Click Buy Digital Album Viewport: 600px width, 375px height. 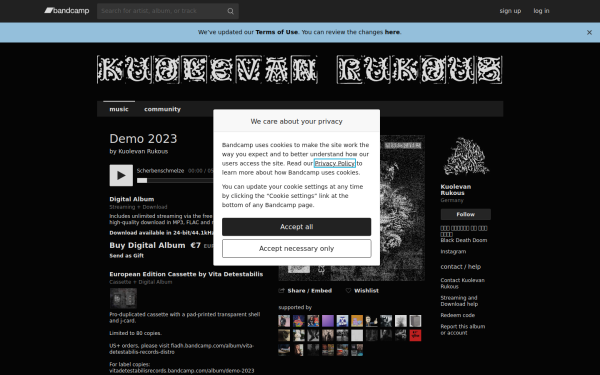tap(147, 245)
